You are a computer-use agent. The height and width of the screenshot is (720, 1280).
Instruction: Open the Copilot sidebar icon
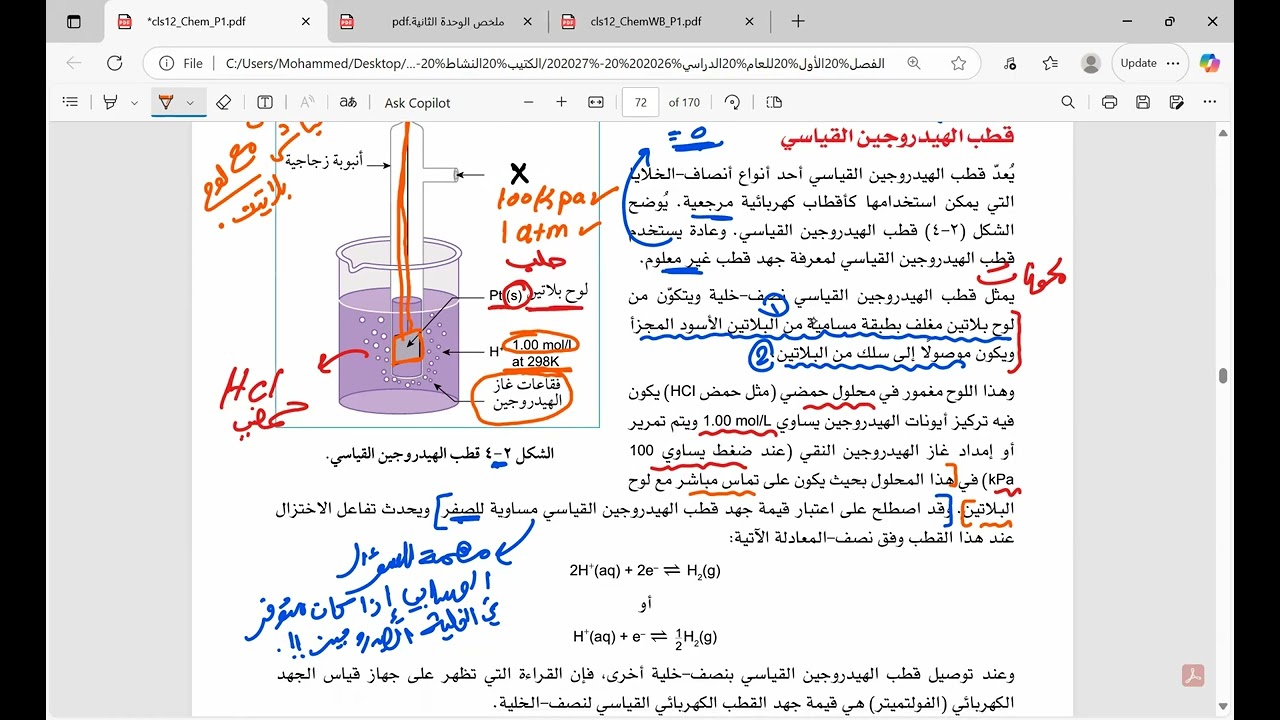[x=1208, y=63]
